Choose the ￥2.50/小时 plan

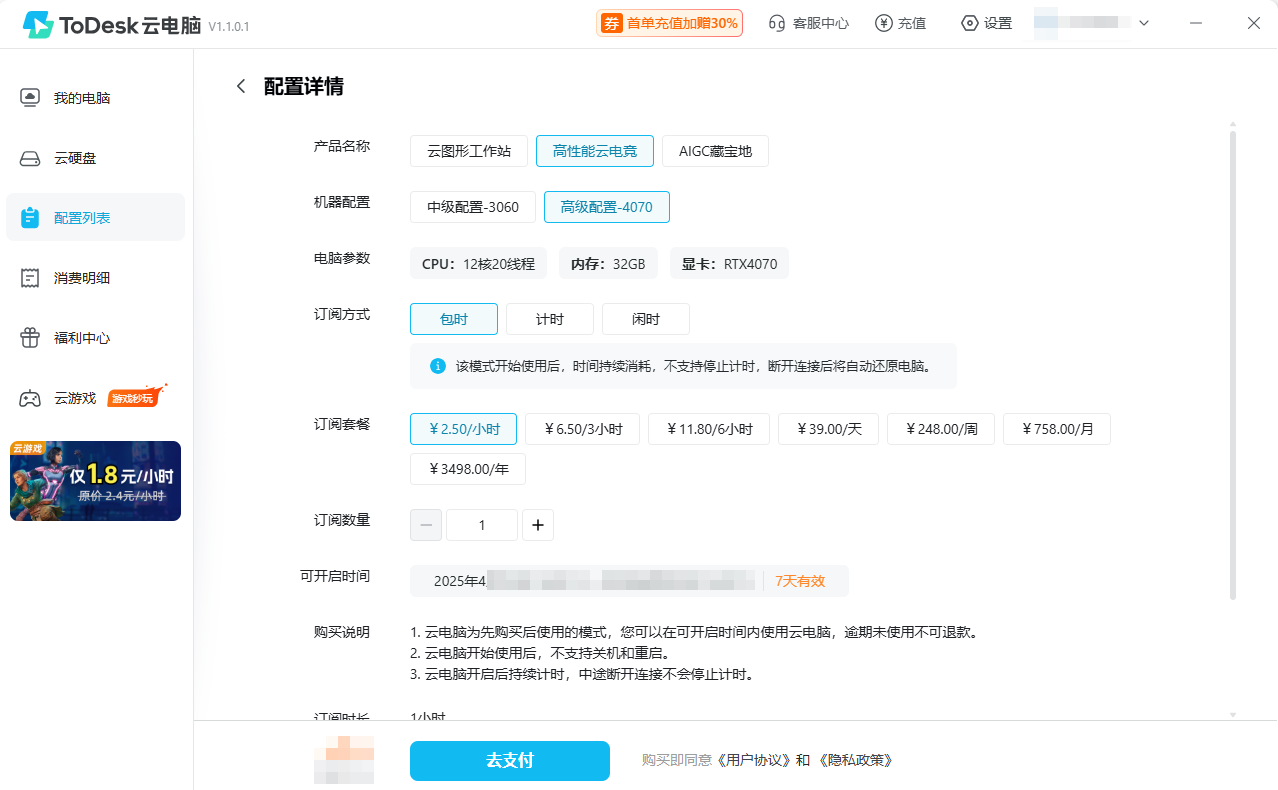(463, 429)
